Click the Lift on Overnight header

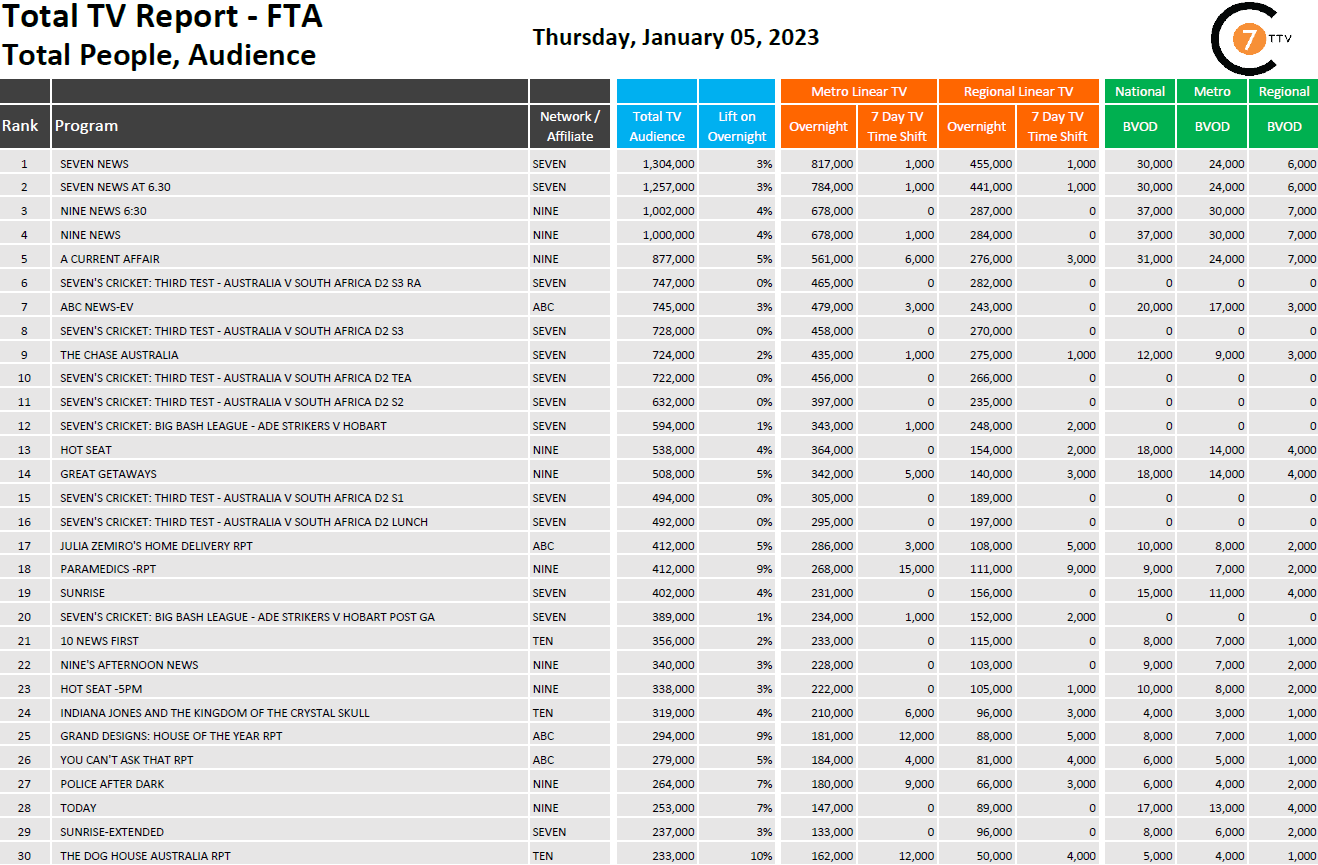coord(737,126)
